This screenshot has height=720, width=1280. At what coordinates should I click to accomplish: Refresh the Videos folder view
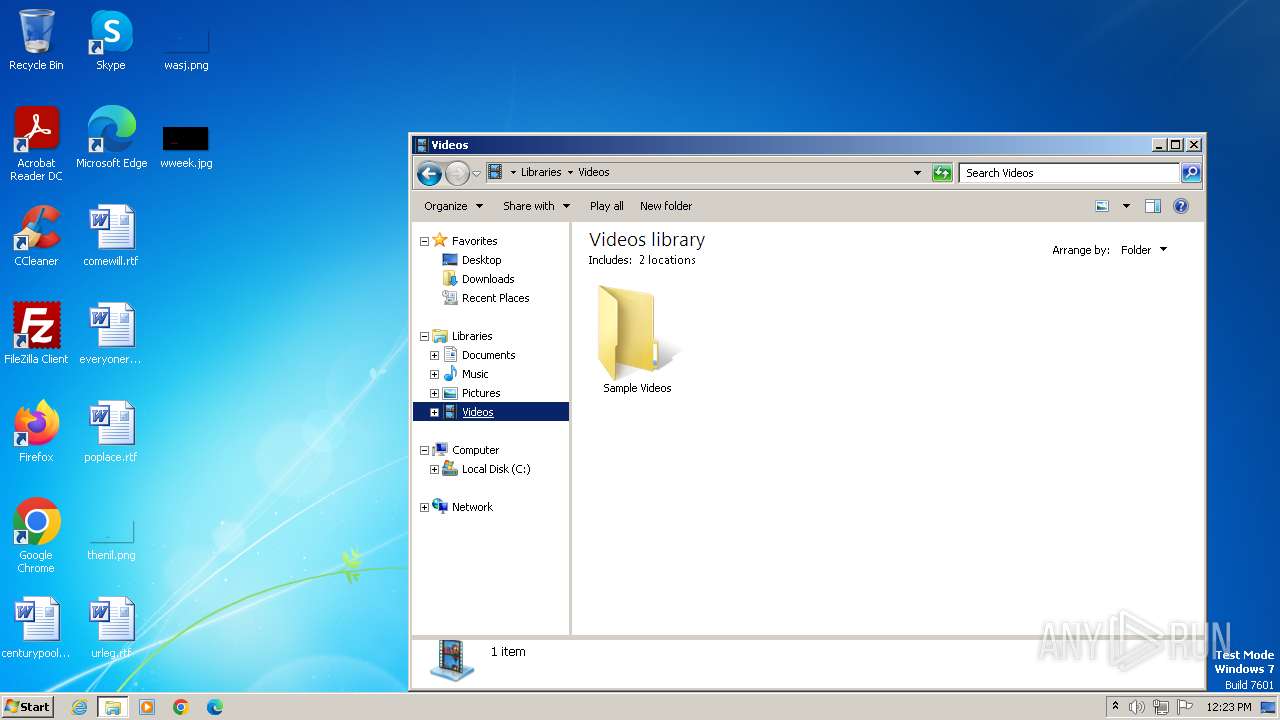point(942,173)
